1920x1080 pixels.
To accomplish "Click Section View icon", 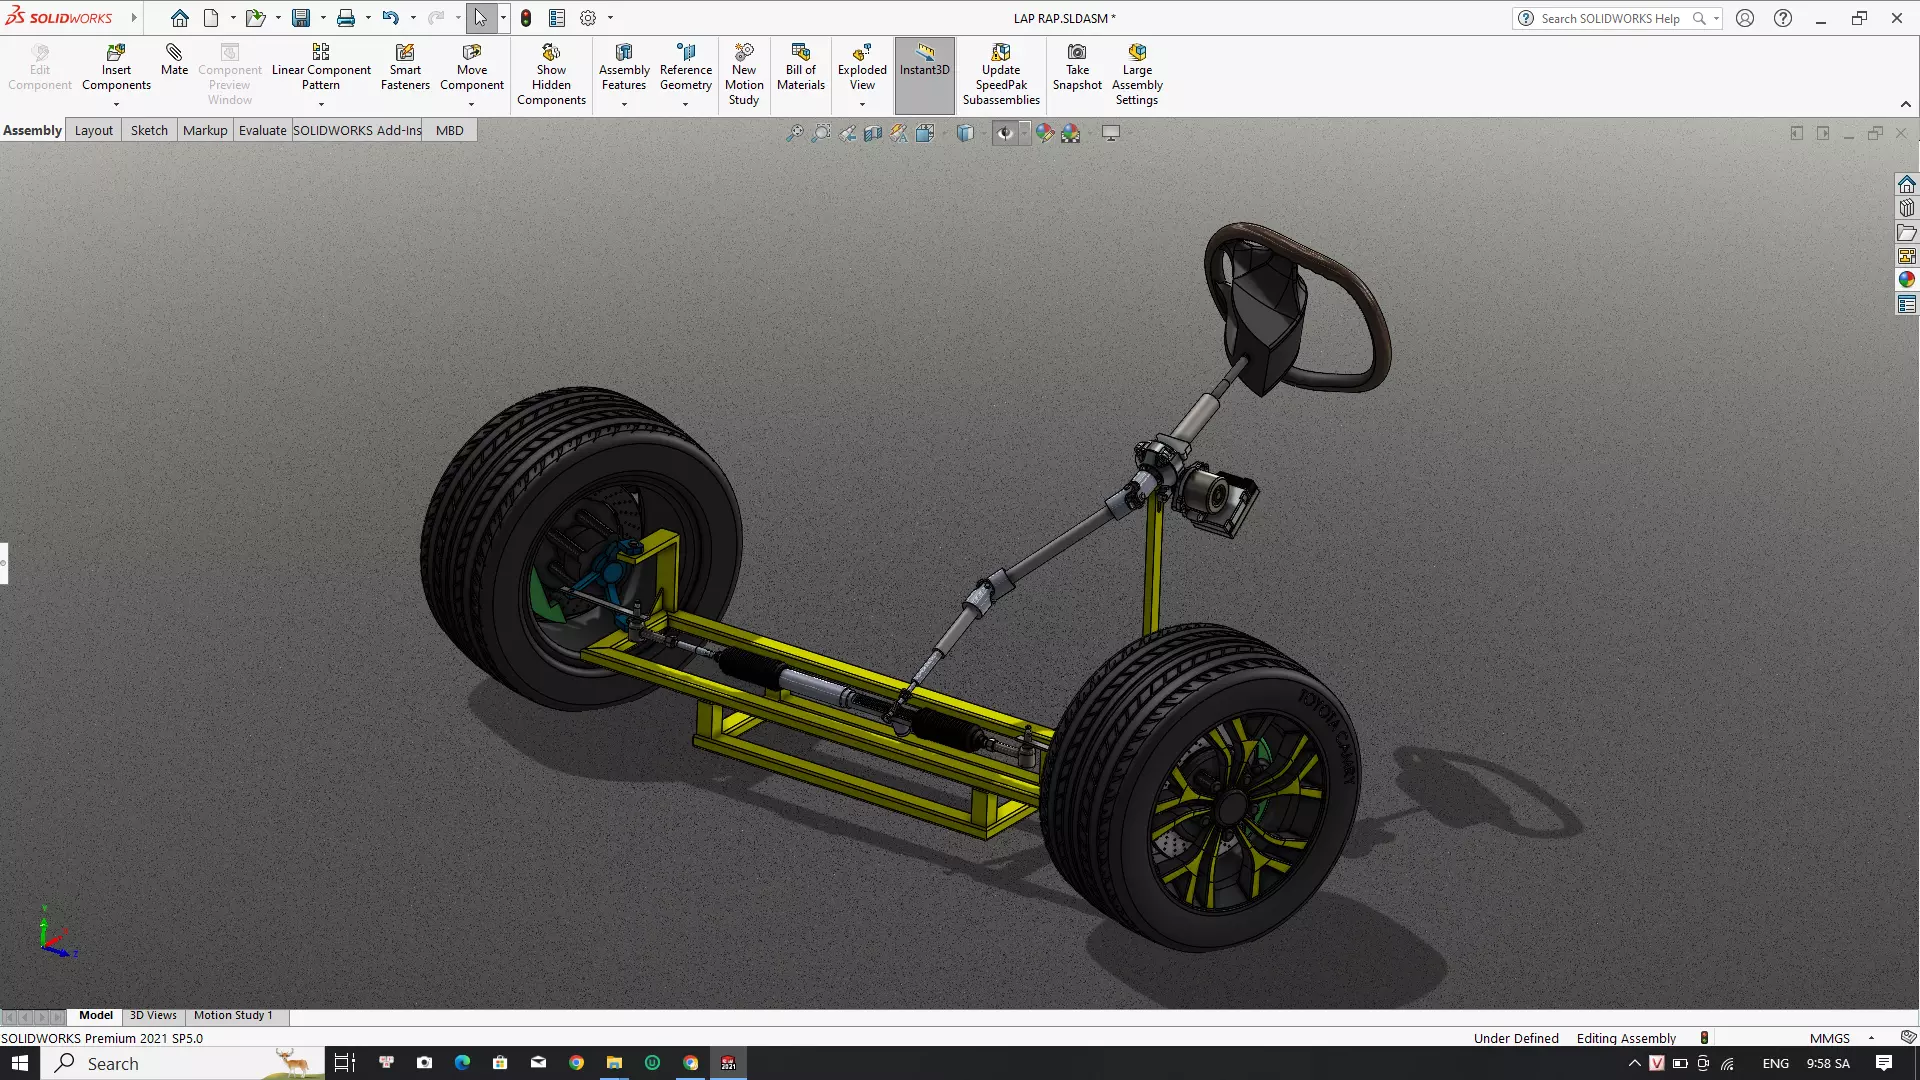I will tap(873, 133).
